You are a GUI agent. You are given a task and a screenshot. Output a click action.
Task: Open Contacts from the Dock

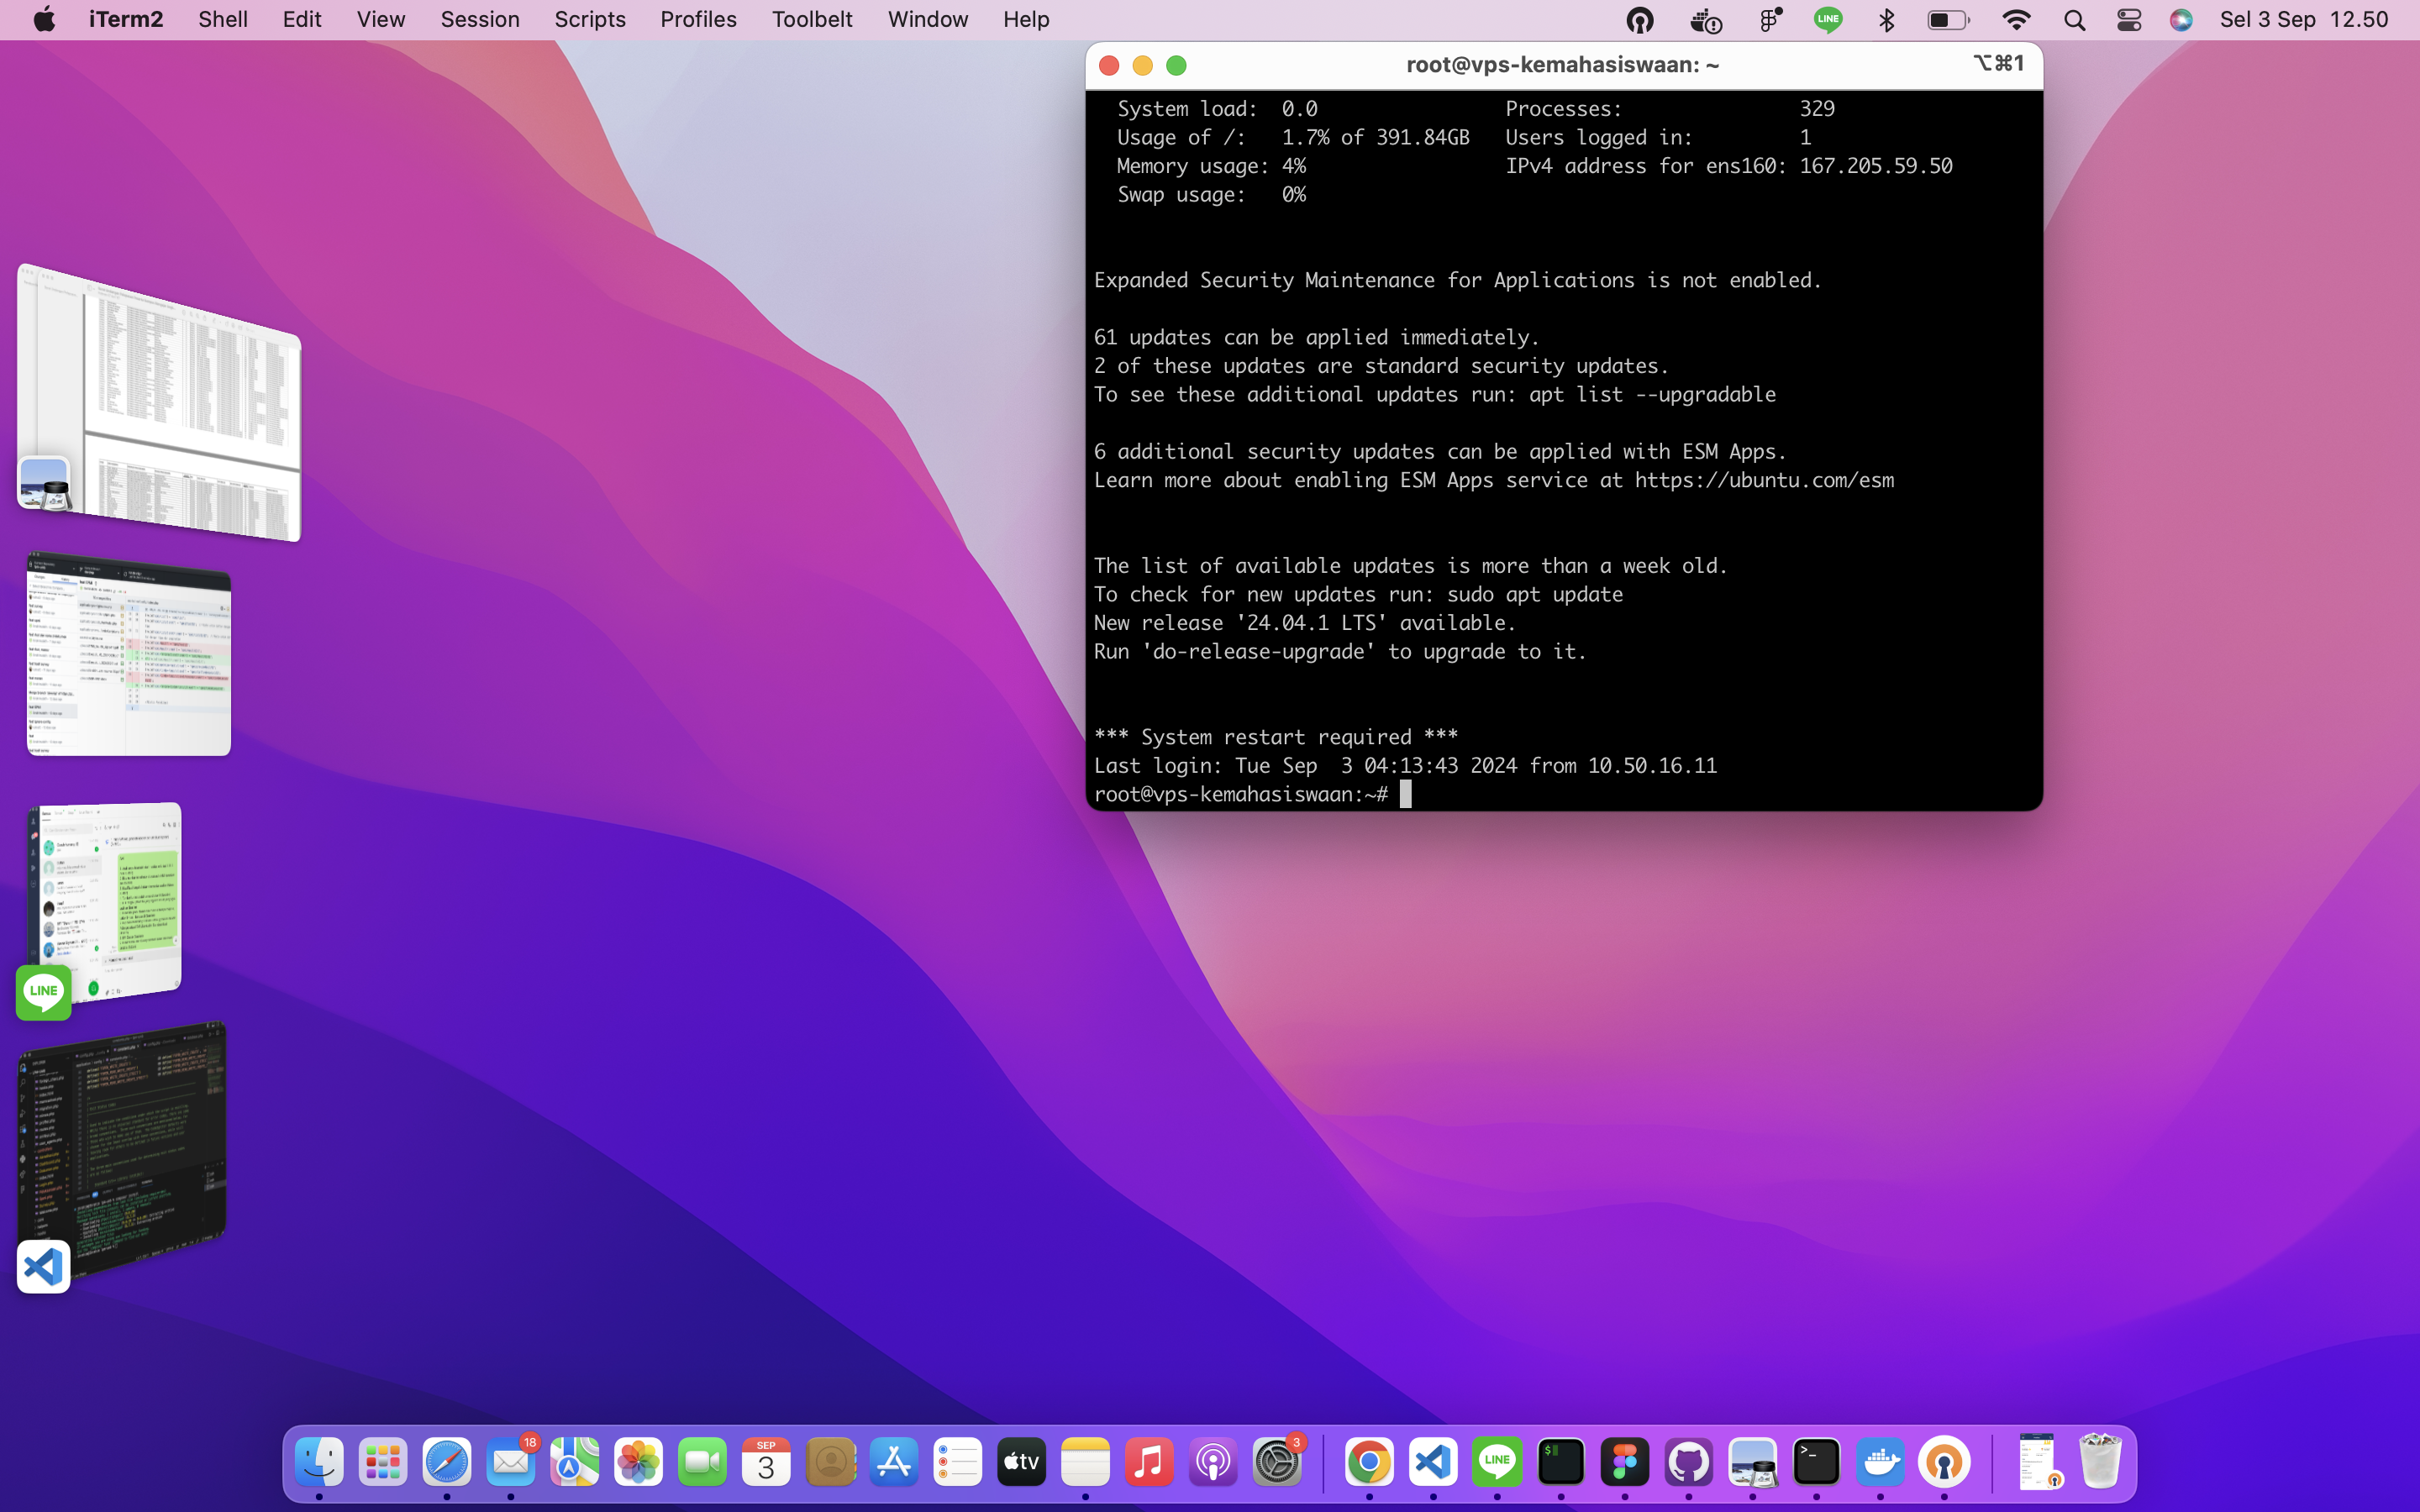(830, 1462)
